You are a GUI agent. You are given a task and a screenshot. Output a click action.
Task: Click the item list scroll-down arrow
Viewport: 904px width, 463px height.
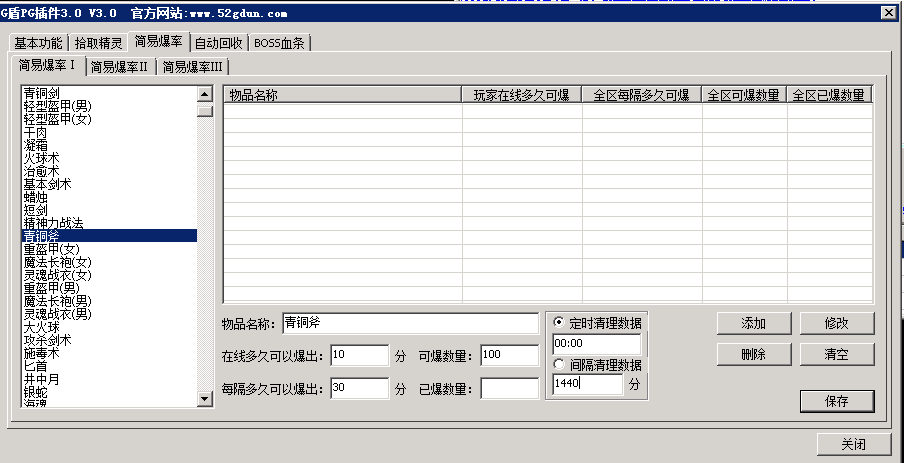click(x=205, y=398)
